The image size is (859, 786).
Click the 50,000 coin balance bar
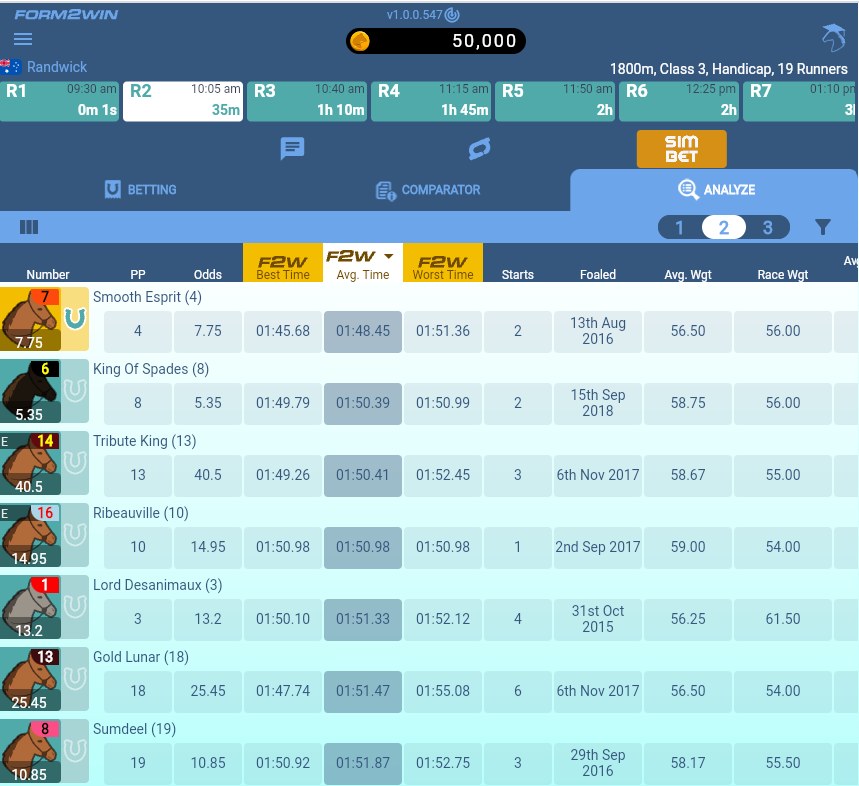click(x=436, y=41)
